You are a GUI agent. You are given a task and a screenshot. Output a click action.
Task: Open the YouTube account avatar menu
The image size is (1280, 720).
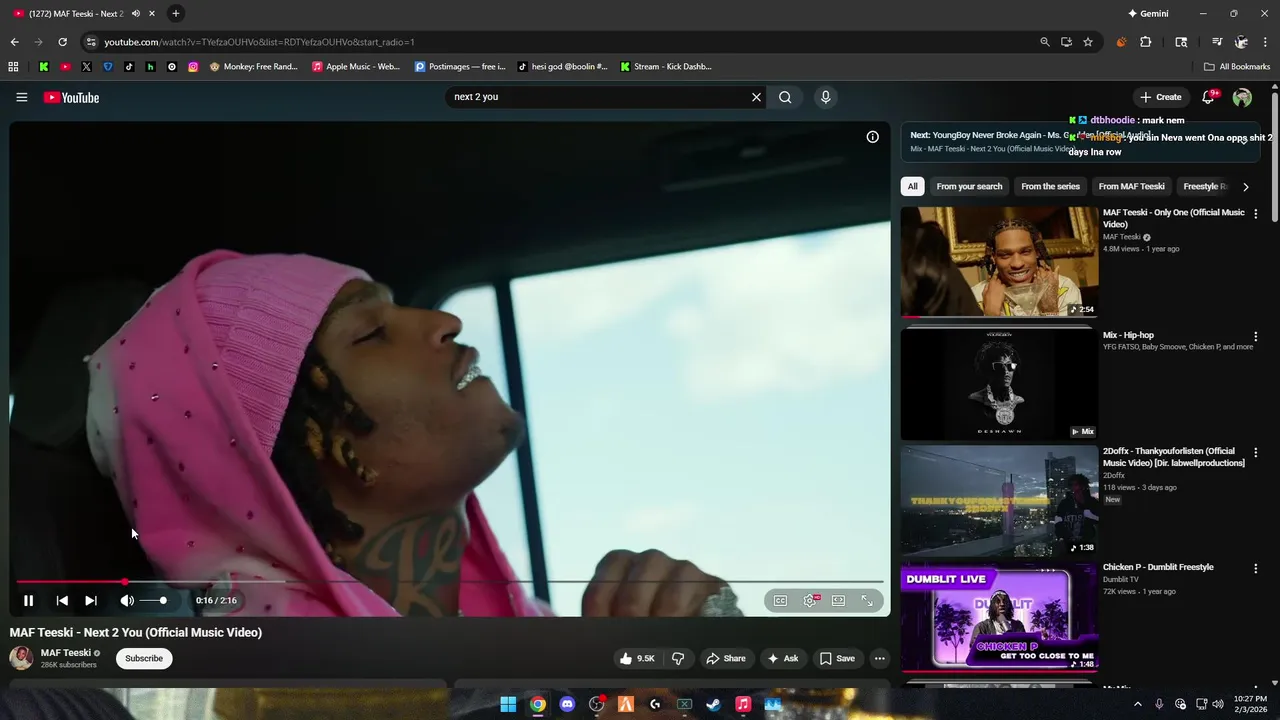click(x=1242, y=97)
